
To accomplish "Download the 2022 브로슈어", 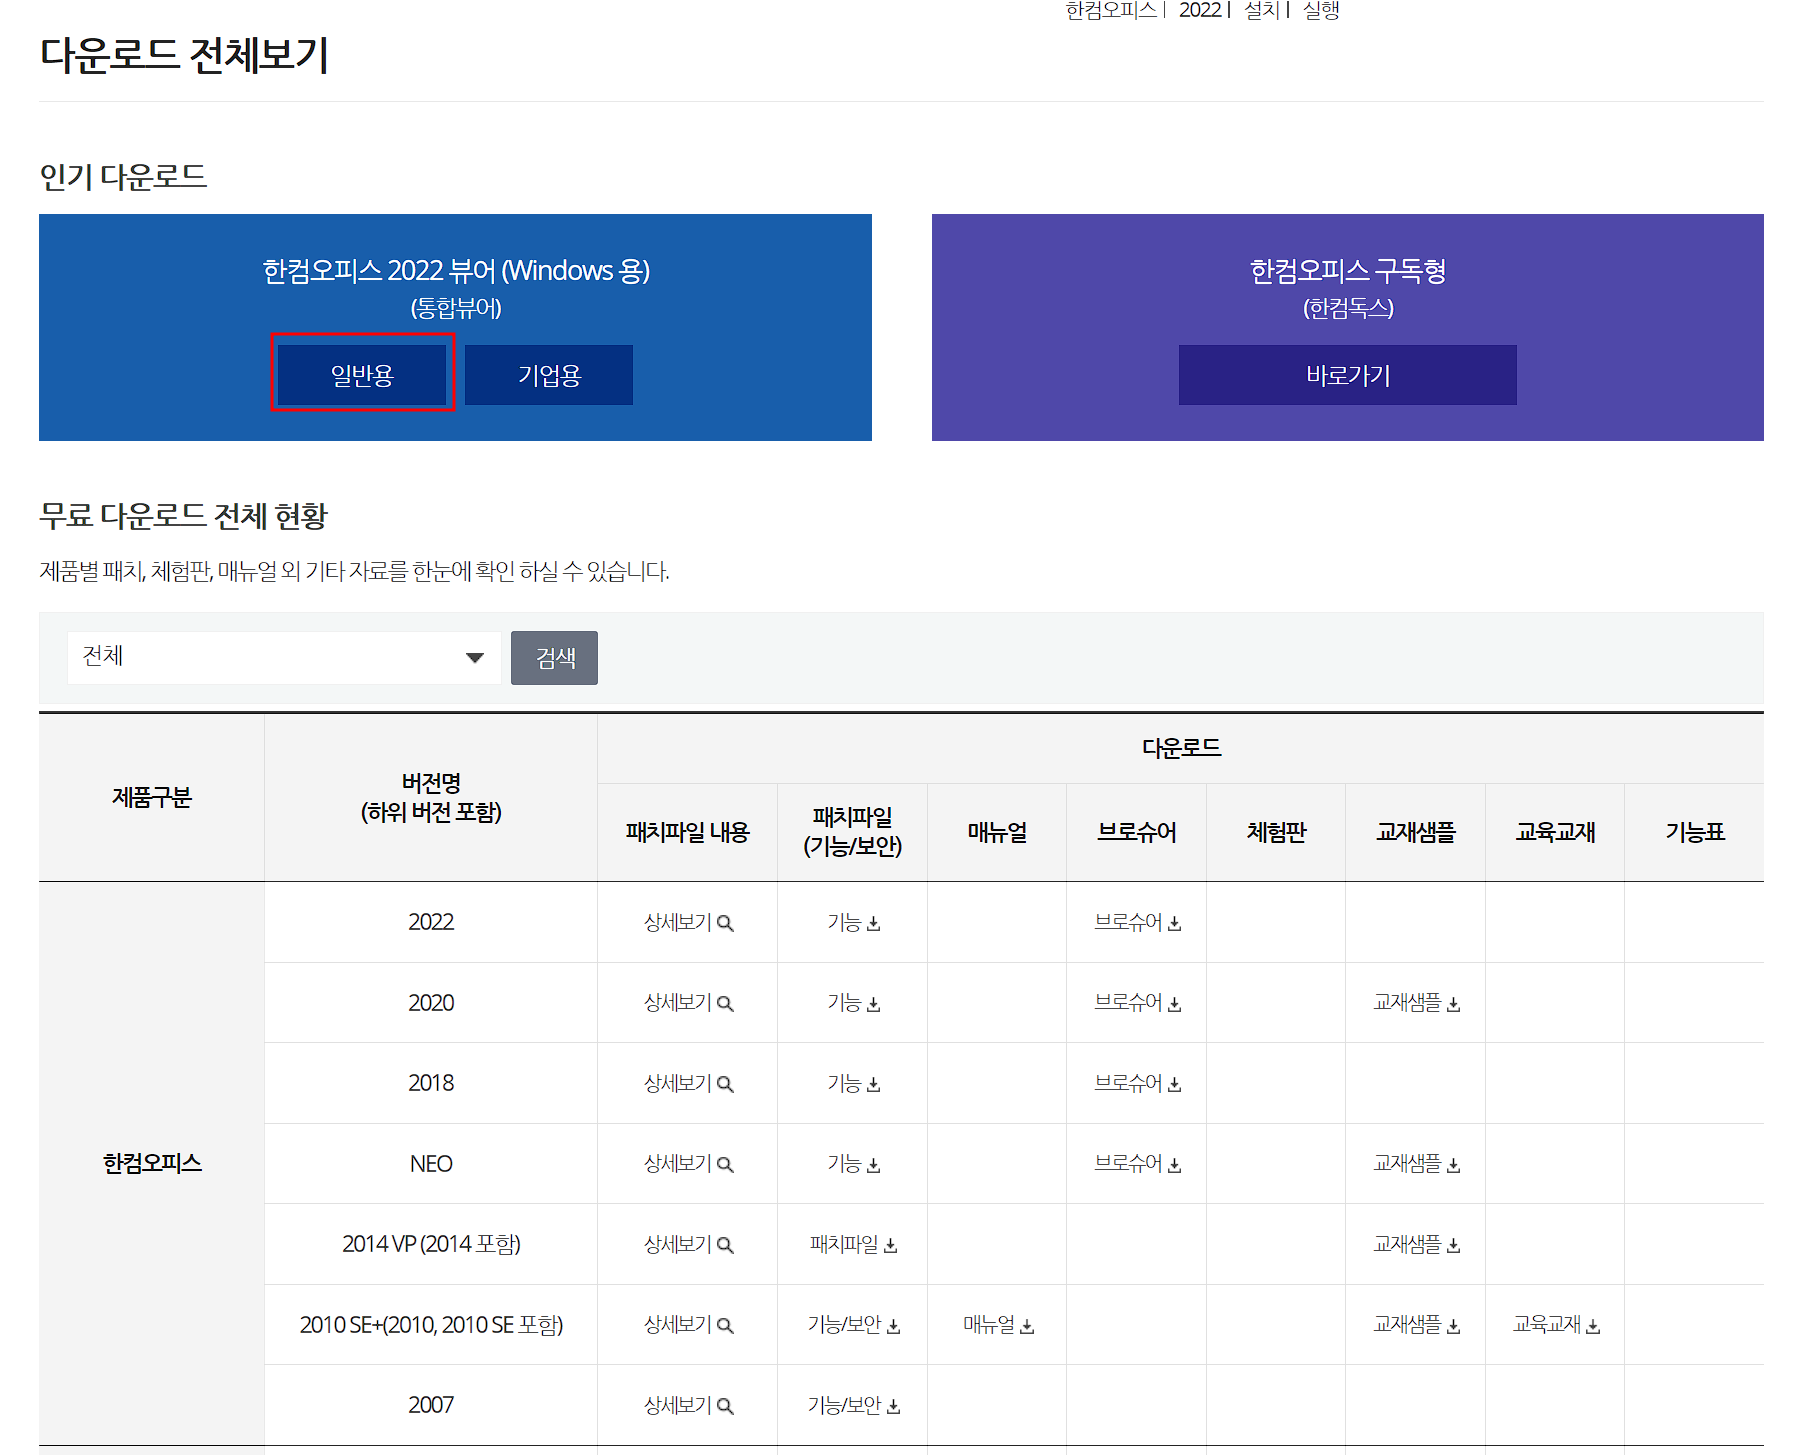I will point(1136,922).
